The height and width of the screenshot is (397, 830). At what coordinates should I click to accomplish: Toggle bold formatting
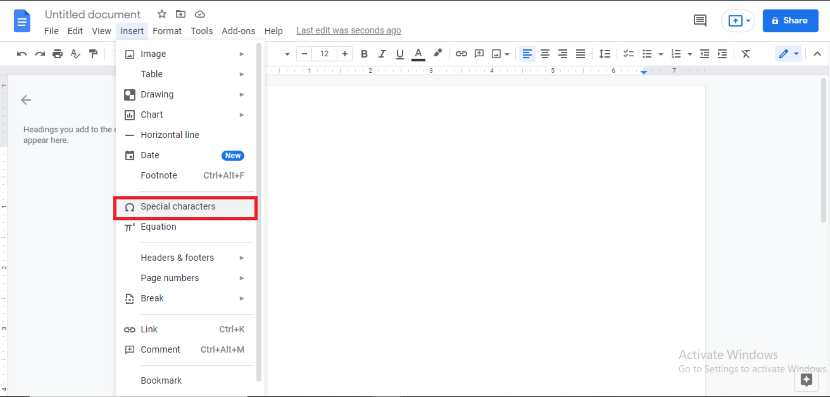coord(364,53)
